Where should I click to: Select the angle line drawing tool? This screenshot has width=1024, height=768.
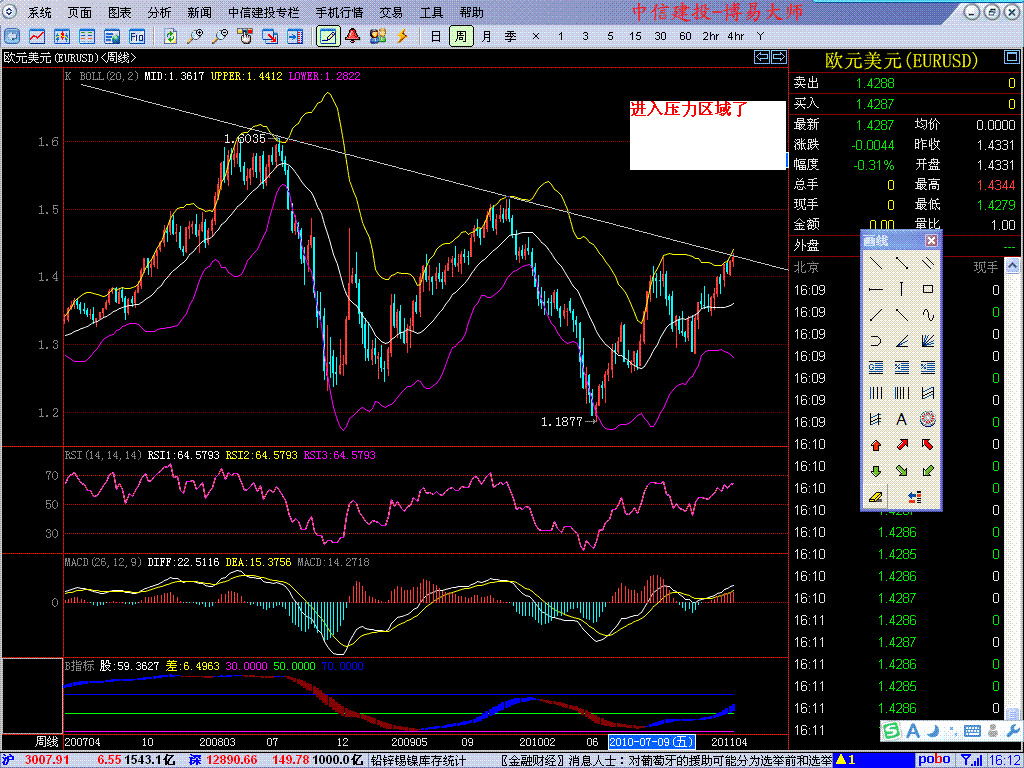902,341
